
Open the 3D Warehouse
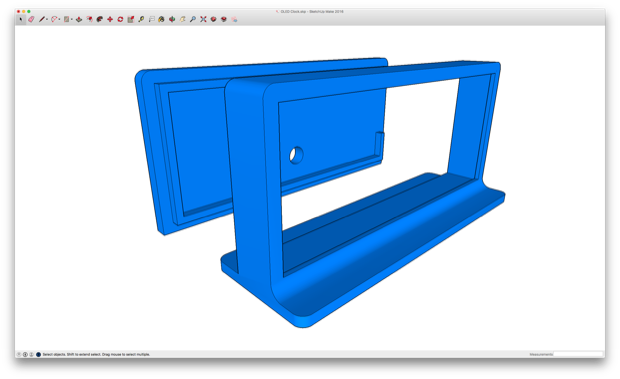click(x=214, y=19)
